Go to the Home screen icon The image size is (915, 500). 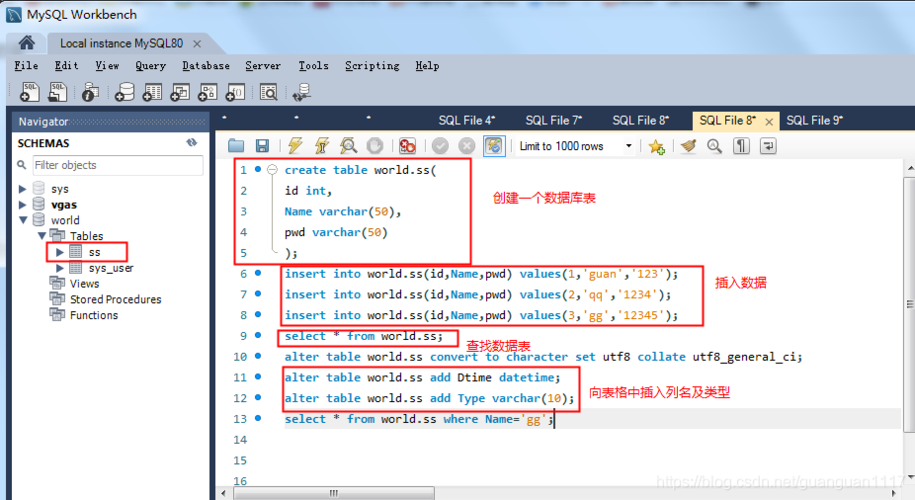coord(26,43)
